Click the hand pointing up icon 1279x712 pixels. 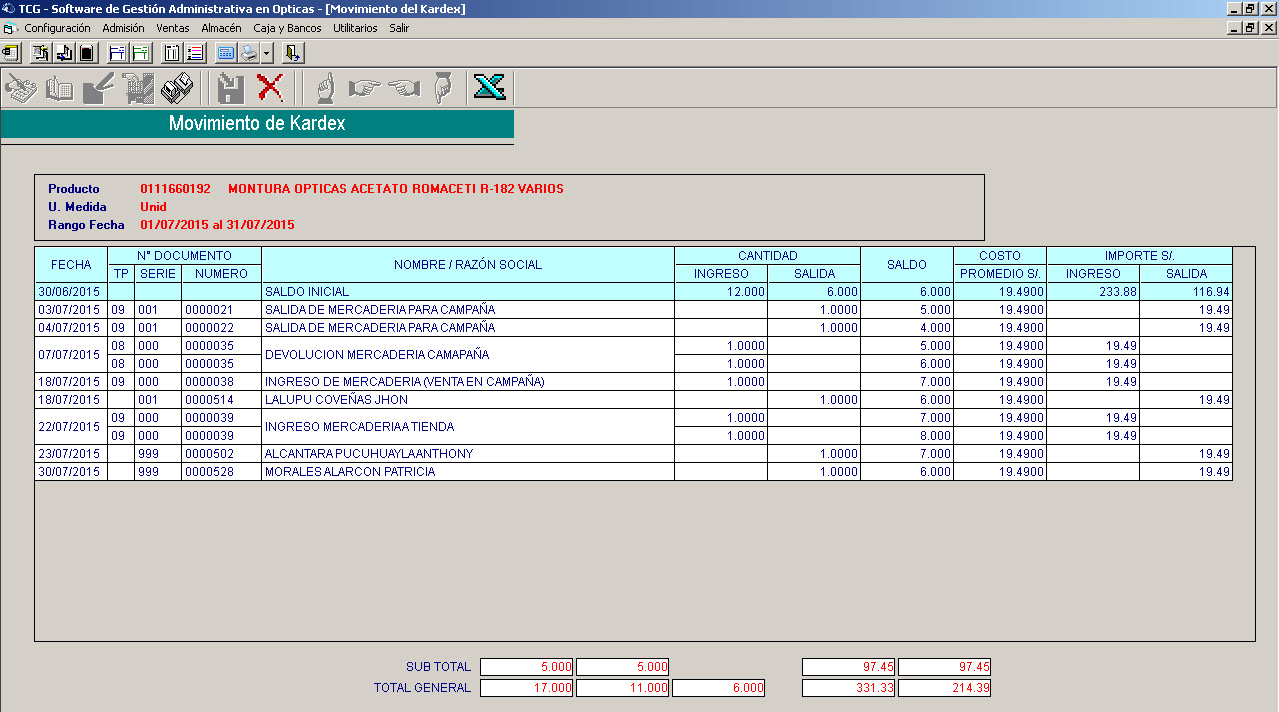(x=325, y=88)
